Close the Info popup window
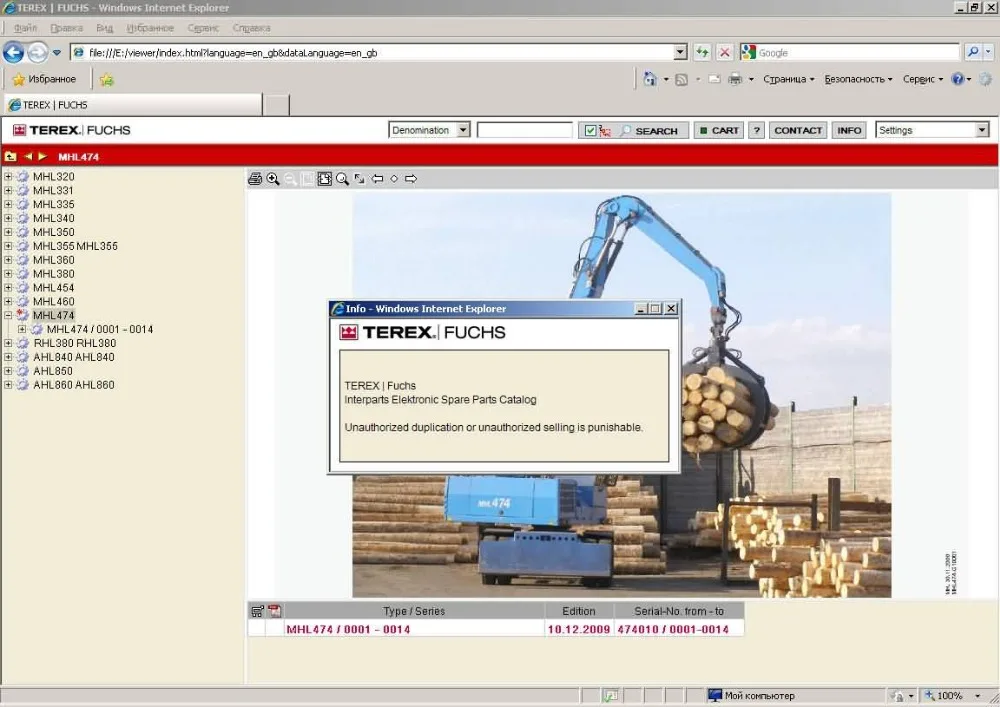1000x707 pixels. click(671, 309)
